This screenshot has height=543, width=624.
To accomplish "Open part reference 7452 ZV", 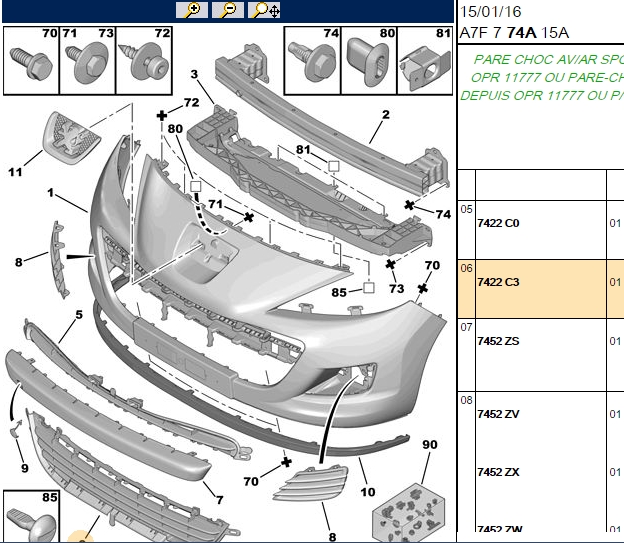I will coord(498,414).
